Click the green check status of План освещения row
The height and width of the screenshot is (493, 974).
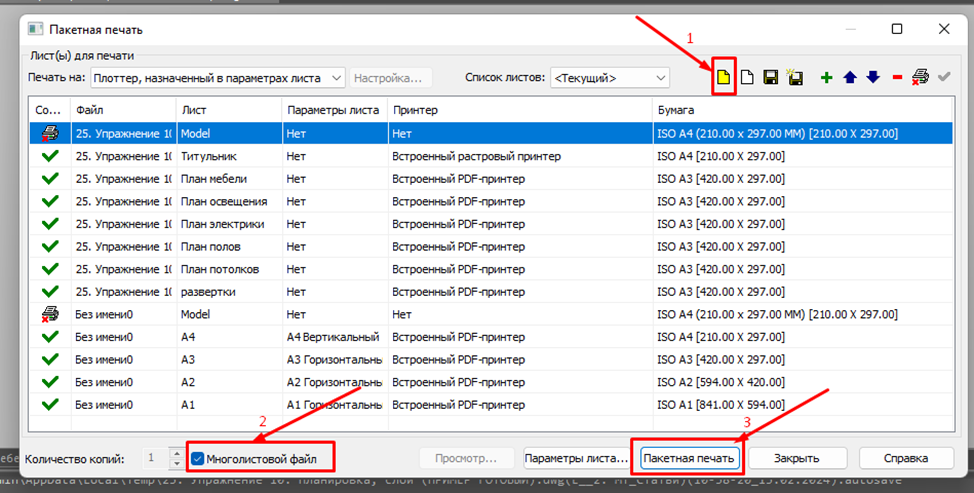click(50, 201)
